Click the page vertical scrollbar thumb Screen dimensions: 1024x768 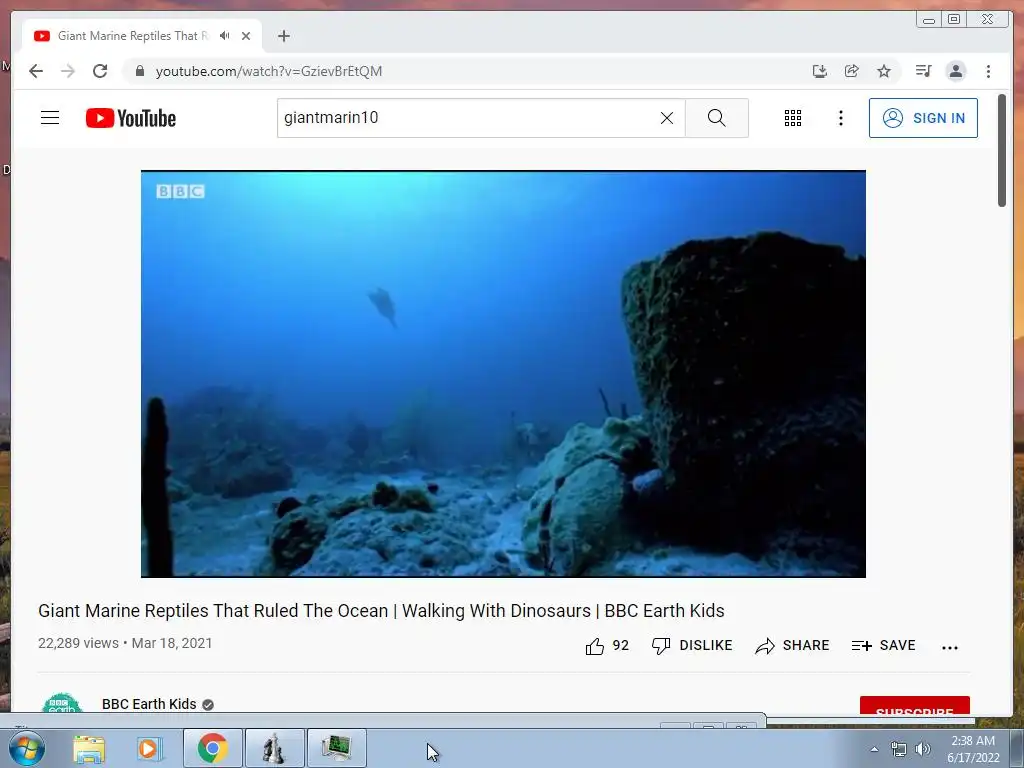coord(1002,150)
